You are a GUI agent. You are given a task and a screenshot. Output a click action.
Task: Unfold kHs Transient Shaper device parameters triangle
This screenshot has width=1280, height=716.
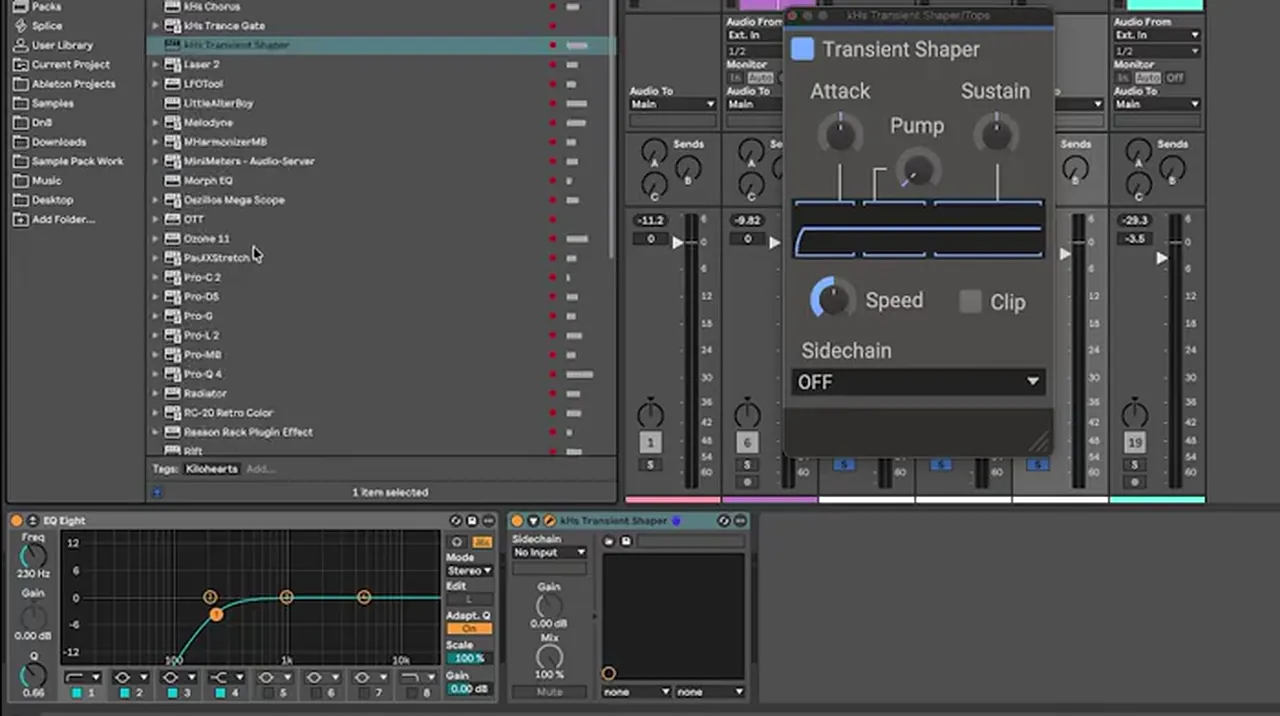[x=533, y=521]
